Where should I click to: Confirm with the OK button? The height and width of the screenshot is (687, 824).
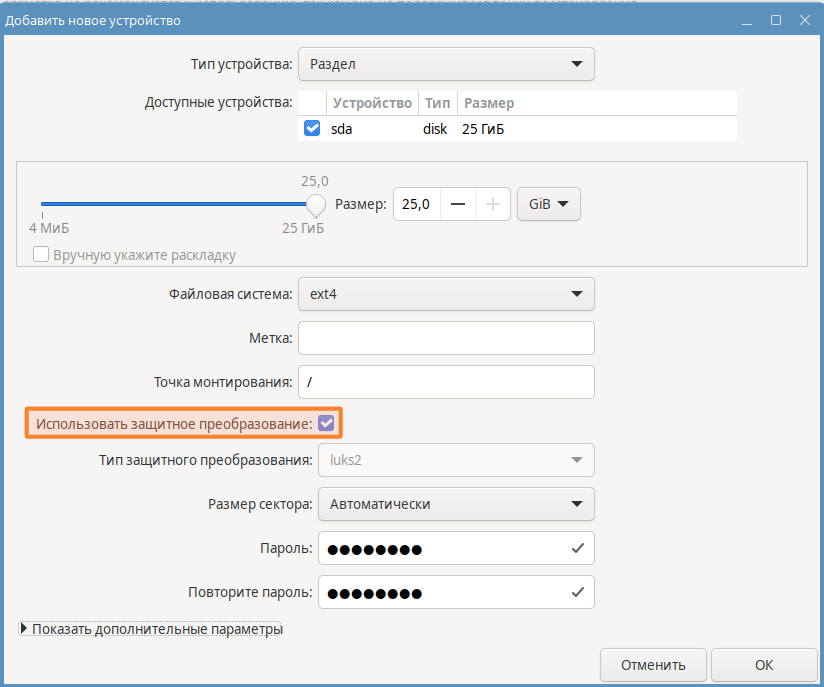(764, 665)
